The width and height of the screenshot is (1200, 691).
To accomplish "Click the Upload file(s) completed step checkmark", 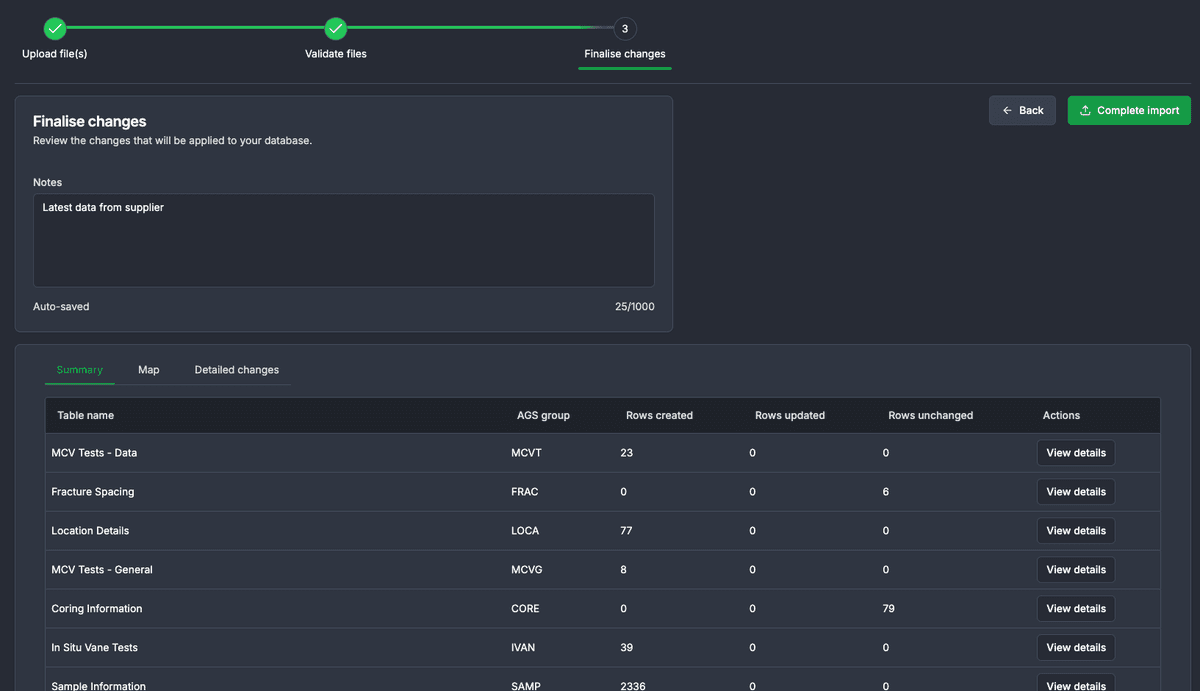I will [55, 29].
